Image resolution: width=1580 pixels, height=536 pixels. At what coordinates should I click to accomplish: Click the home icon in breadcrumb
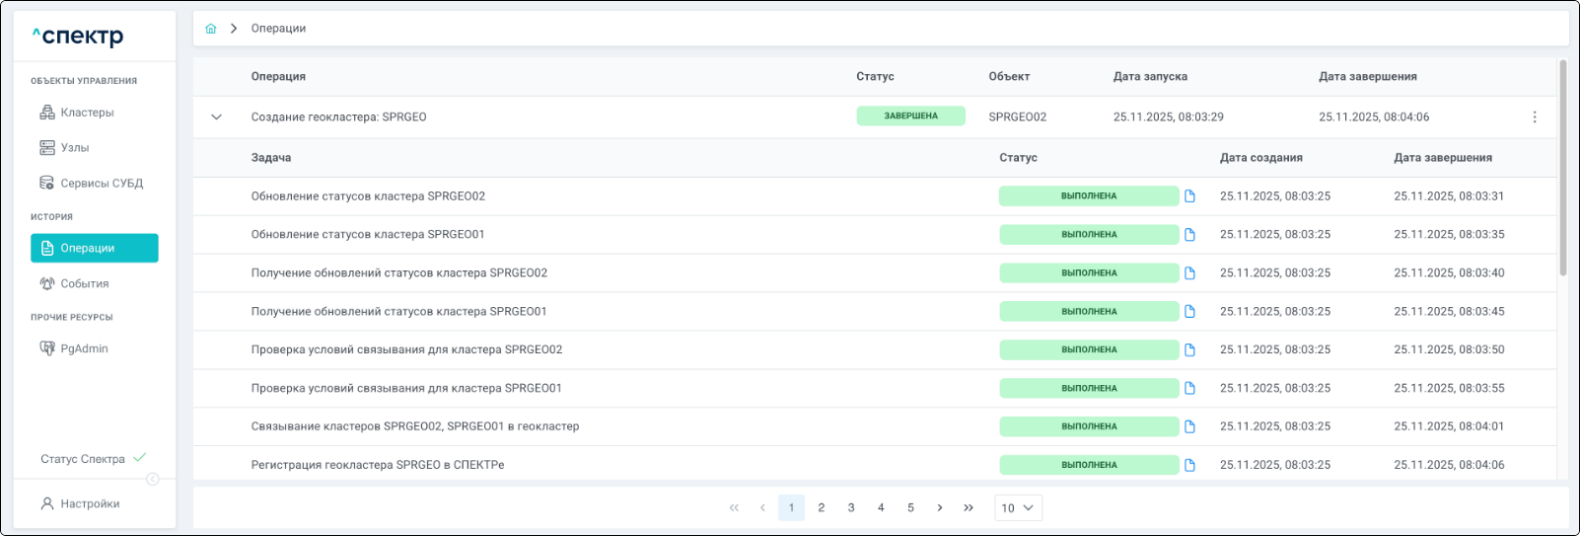[x=210, y=29]
